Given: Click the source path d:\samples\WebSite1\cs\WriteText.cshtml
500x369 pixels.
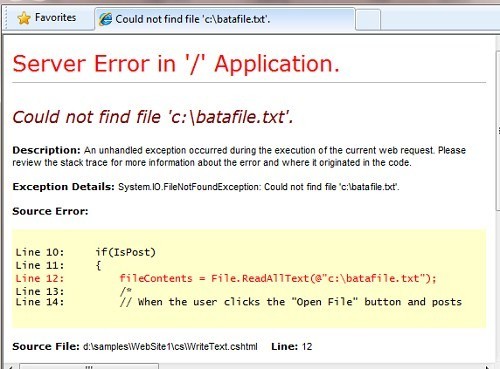Looking at the screenshot, I should (170, 347).
